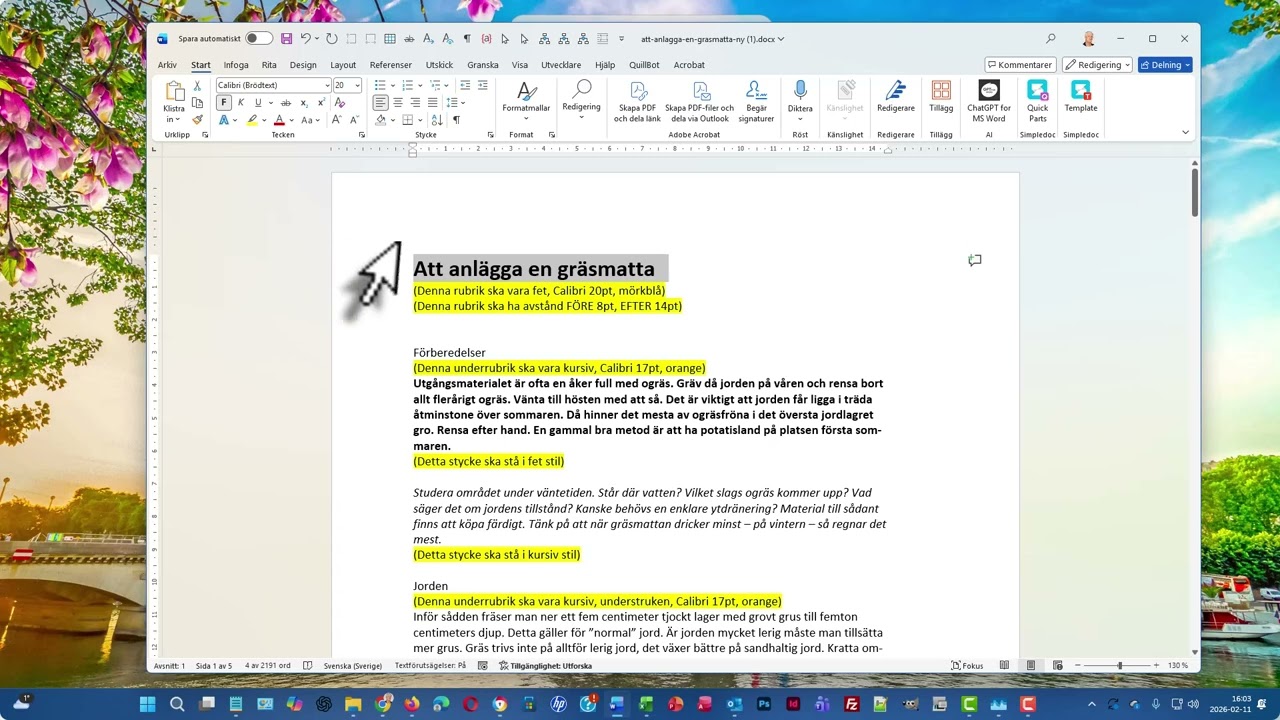Decrease font size with the smaller A icon

353,119
